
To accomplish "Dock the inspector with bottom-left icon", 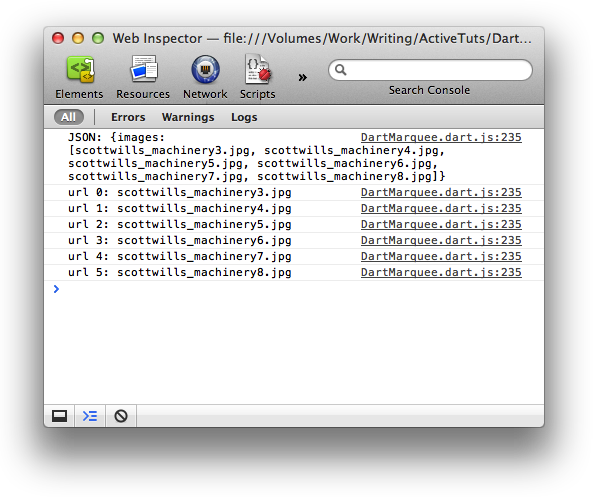I will [59, 416].
